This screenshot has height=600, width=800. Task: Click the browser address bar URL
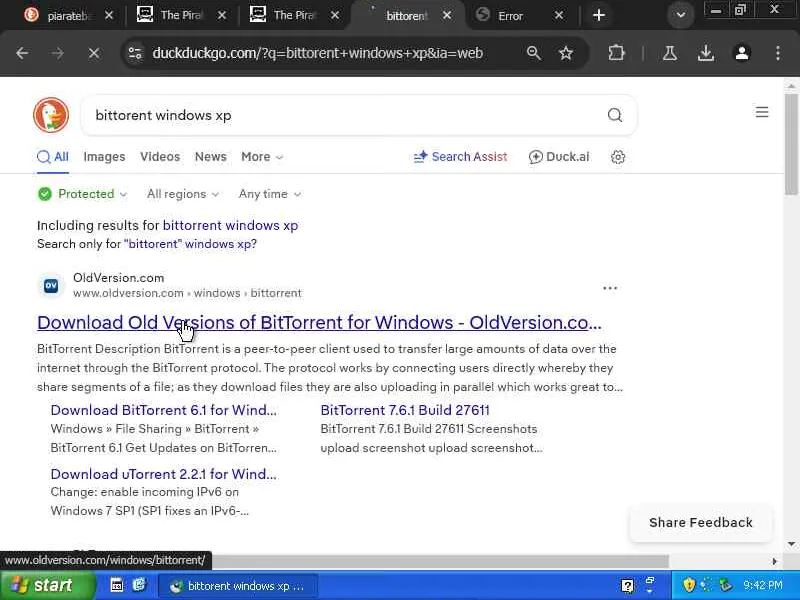(317, 53)
